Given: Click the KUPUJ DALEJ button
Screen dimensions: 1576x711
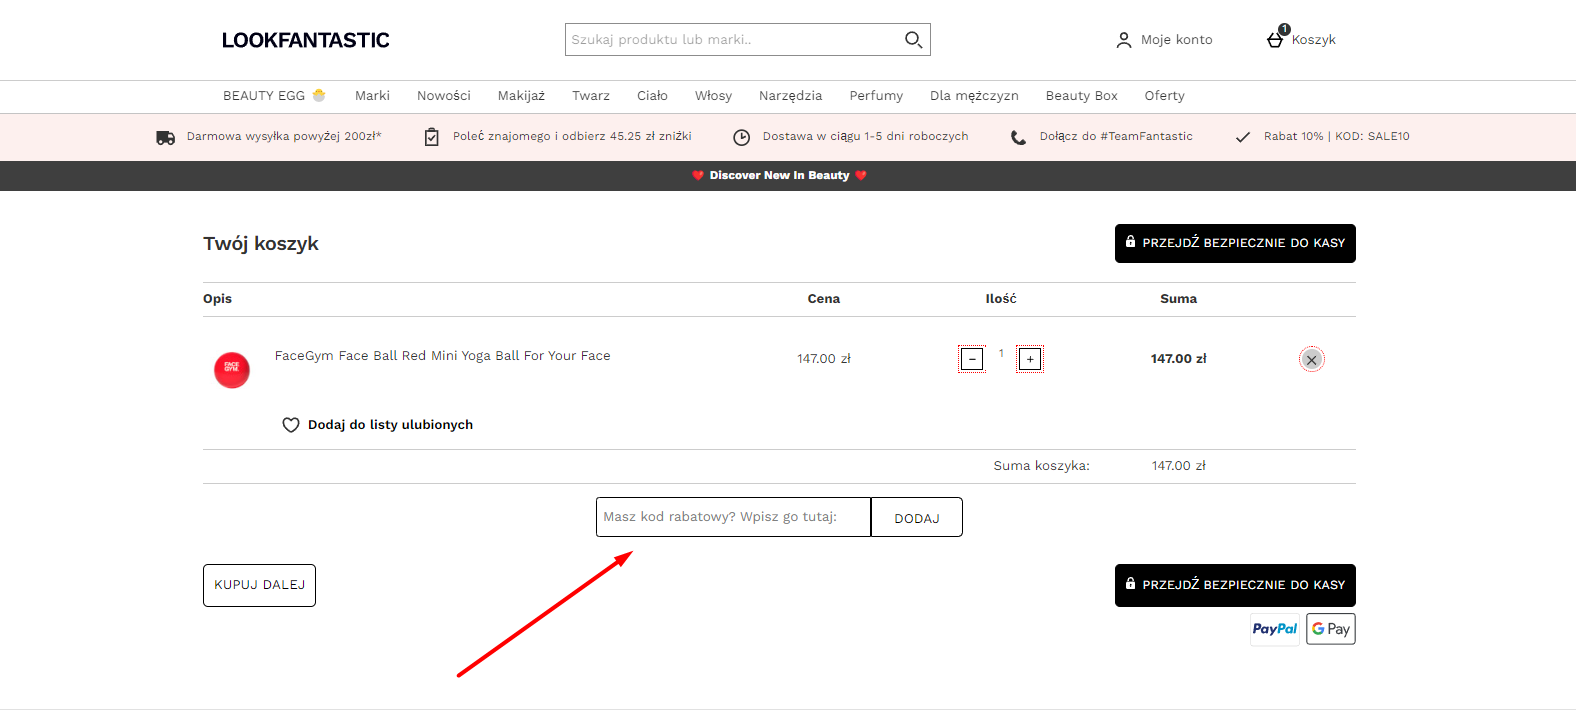Looking at the screenshot, I should [x=259, y=585].
